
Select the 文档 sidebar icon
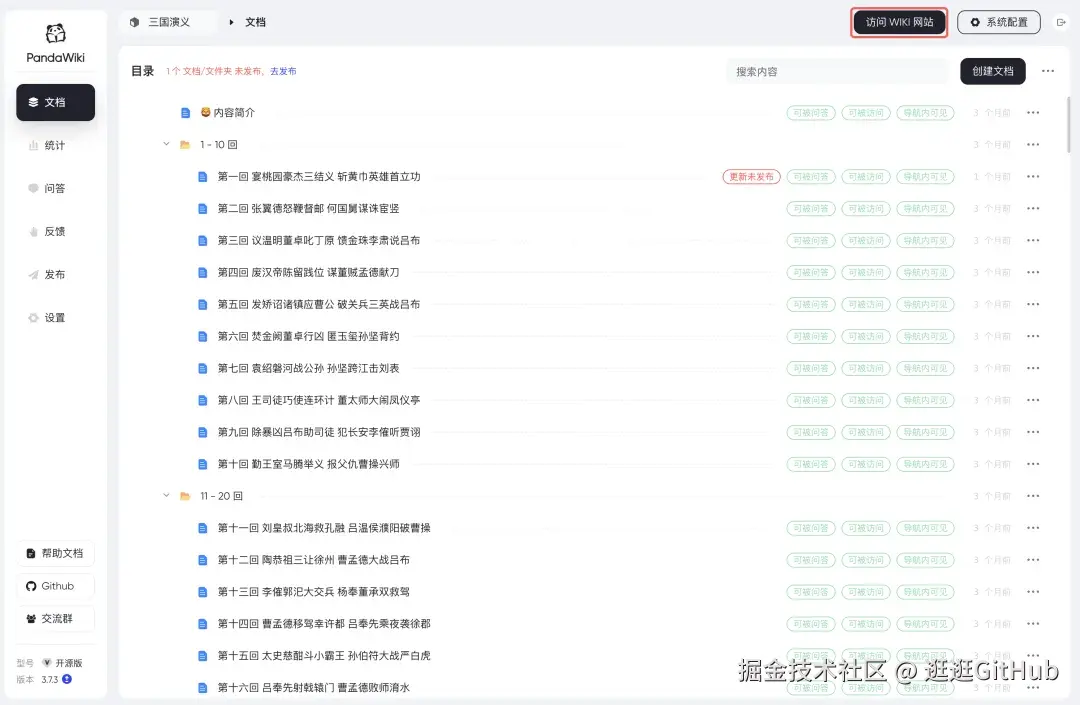[x=55, y=102]
